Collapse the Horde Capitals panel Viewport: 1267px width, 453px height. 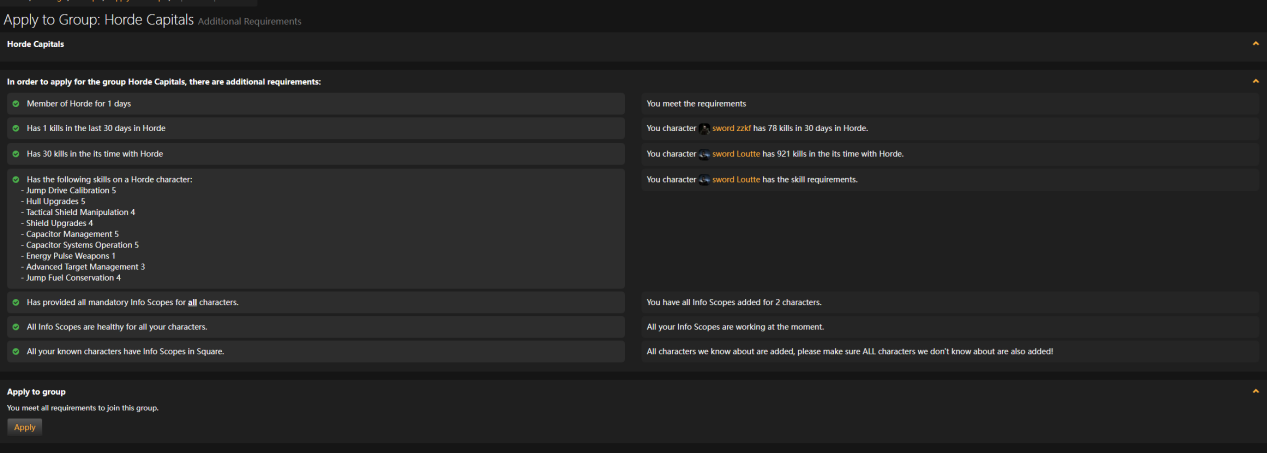point(1255,44)
